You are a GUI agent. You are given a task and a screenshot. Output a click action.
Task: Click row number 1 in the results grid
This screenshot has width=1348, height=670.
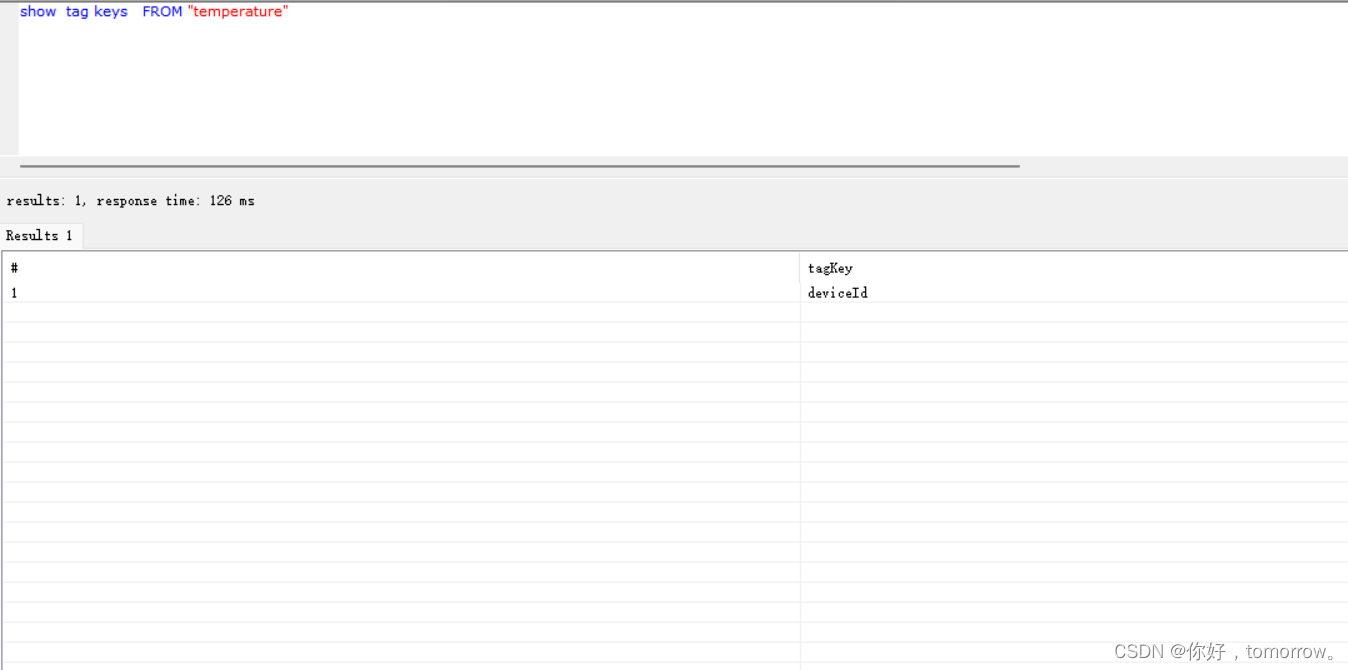pyautogui.click(x=14, y=292)
